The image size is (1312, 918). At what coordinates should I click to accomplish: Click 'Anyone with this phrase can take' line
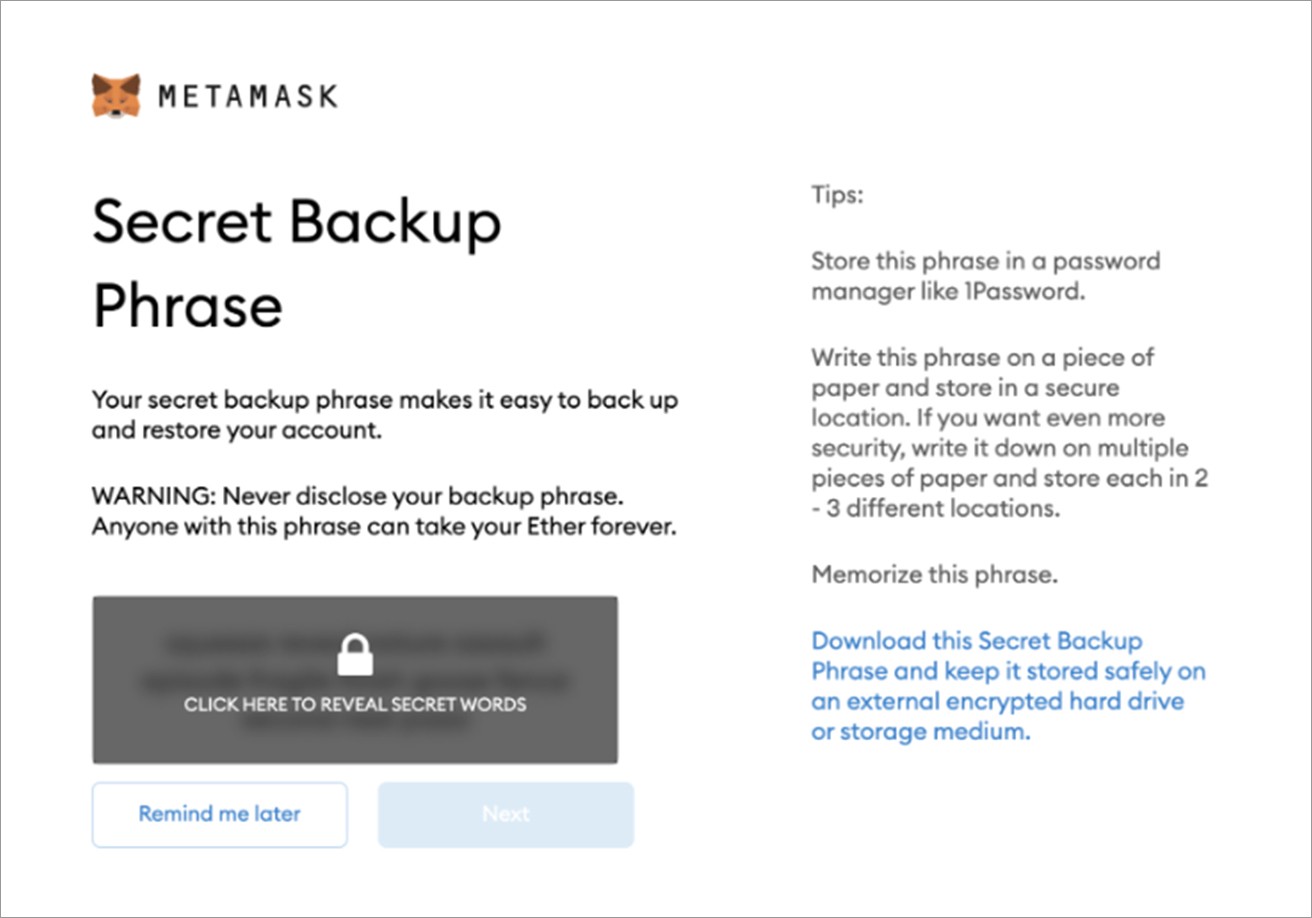click(x=384, y=526)
